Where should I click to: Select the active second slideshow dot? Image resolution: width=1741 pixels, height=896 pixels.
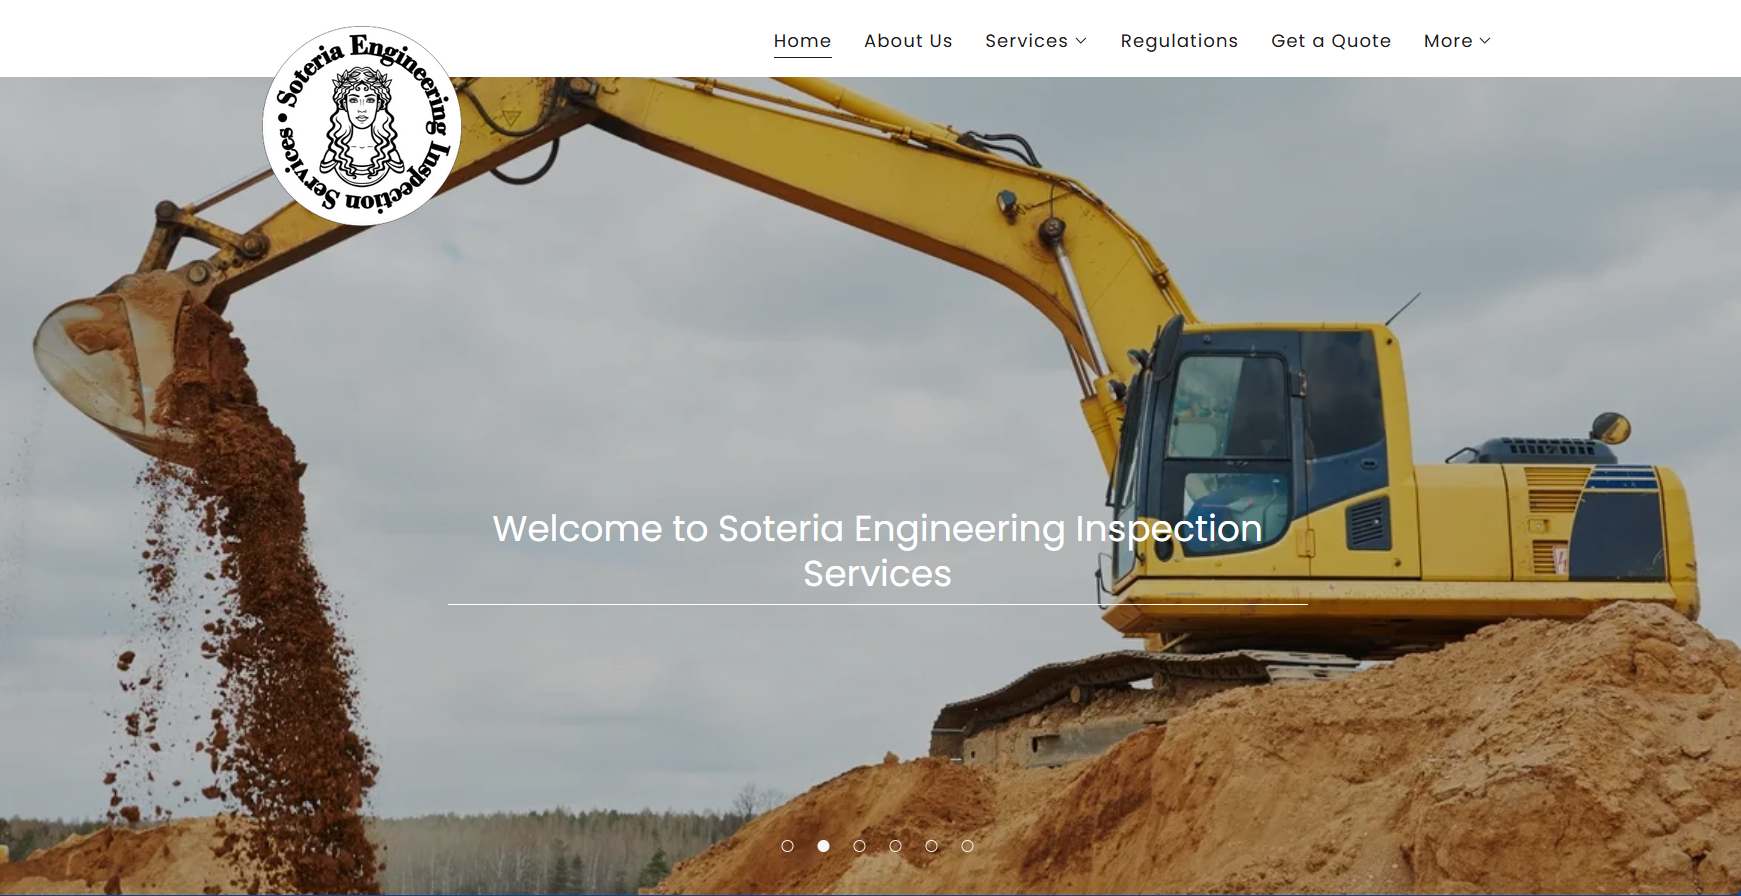click(x=824, y=846)
